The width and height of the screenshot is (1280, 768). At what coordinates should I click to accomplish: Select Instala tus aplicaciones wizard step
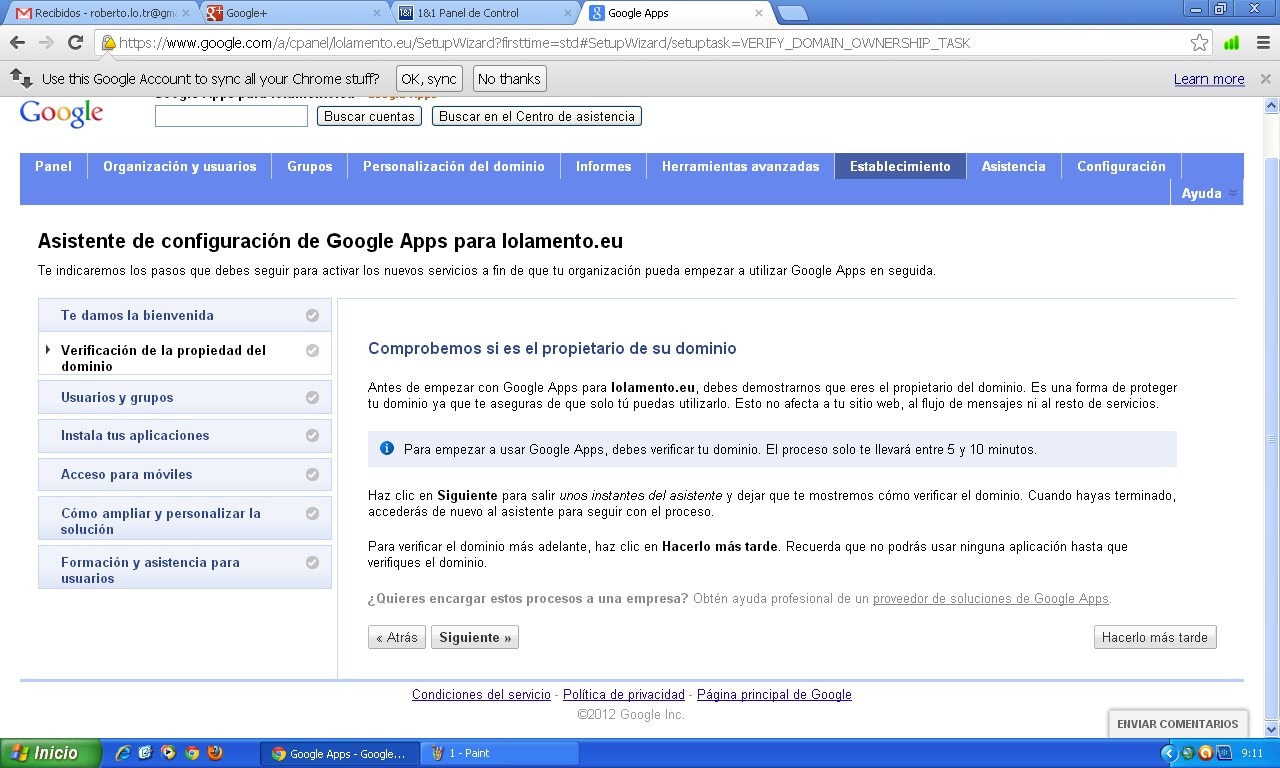(x=185, y=435)
